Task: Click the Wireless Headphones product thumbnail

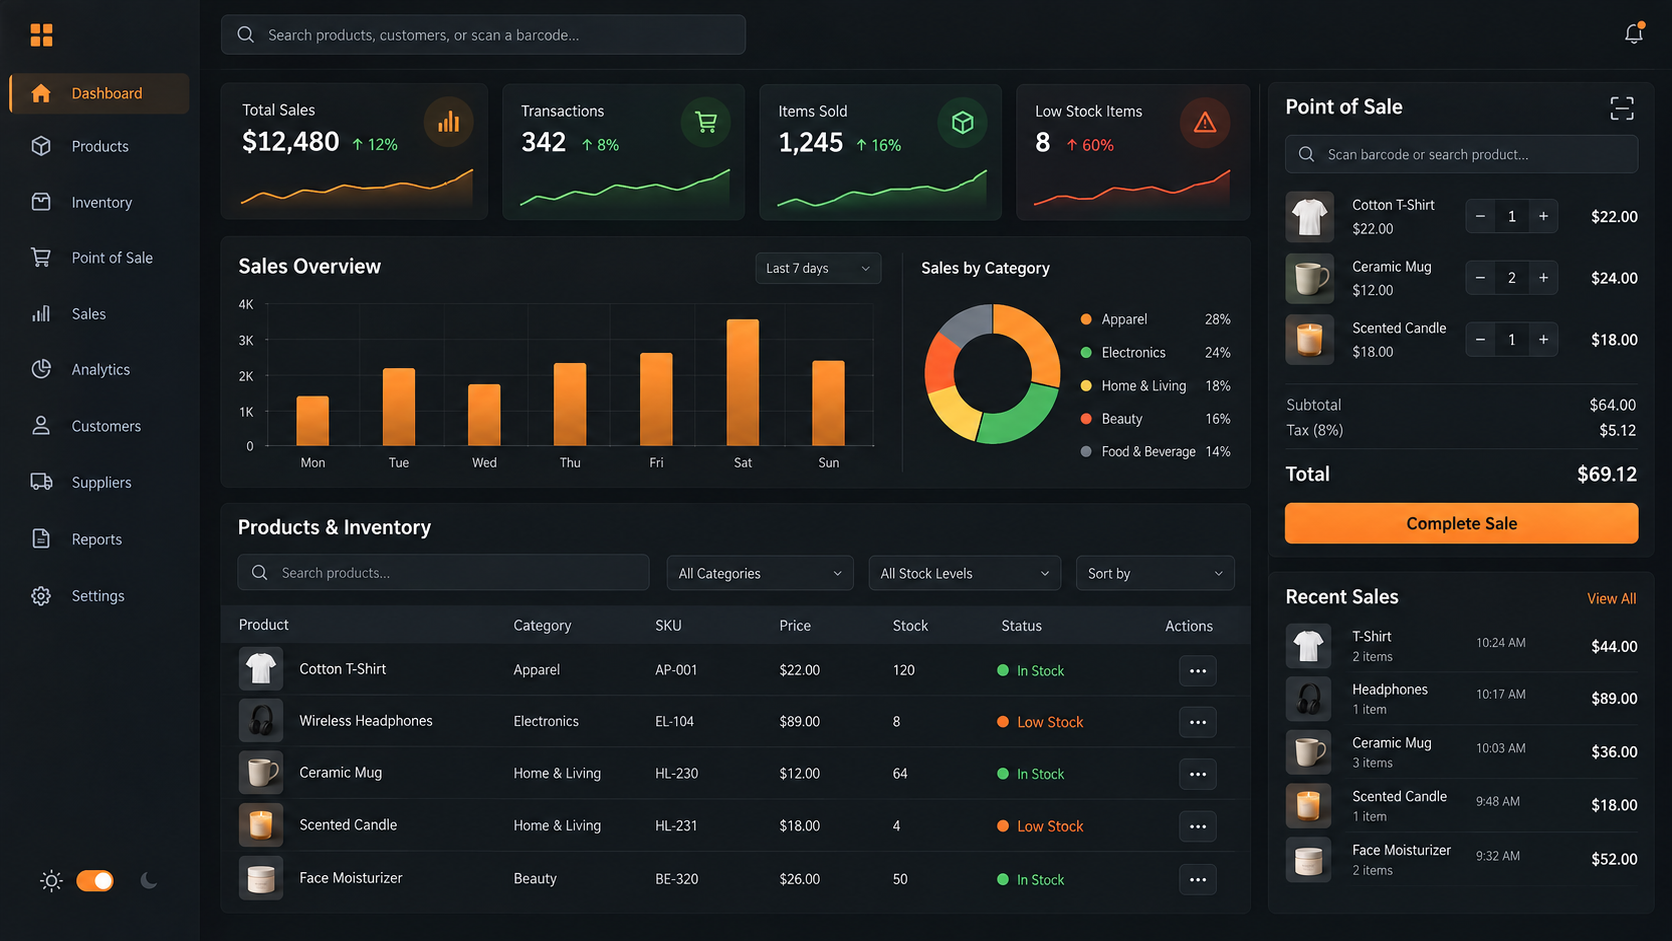Action: pos(260,720)
